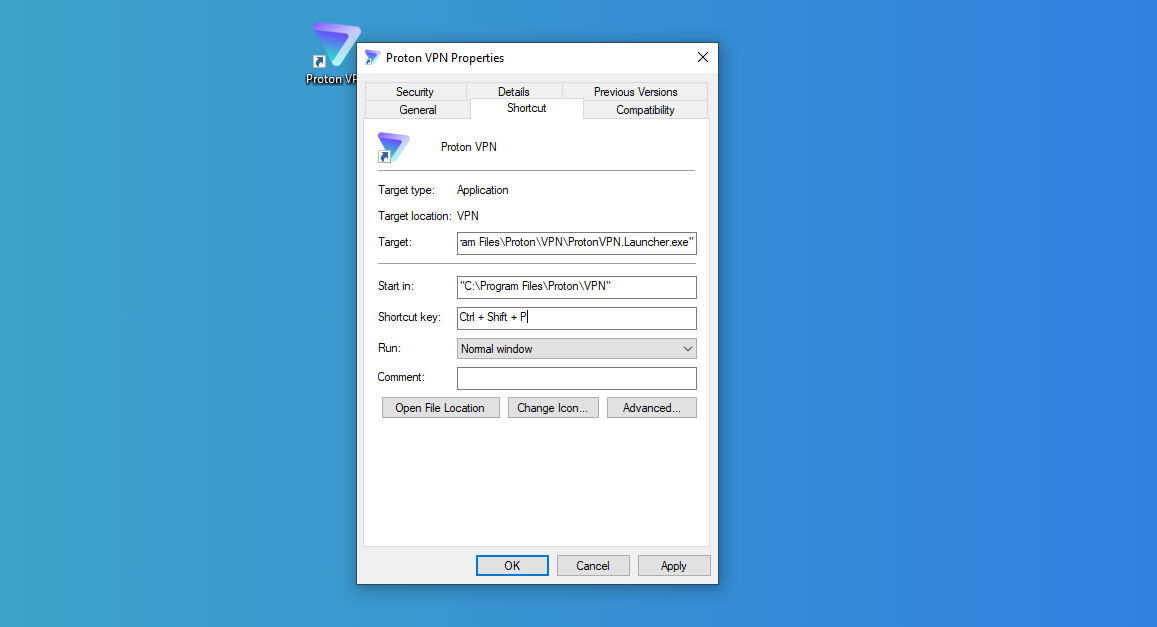Image resolution: width=1157 pixels, height=627 pixels.
Task: Click the Start in field
Action: [576, 287]
